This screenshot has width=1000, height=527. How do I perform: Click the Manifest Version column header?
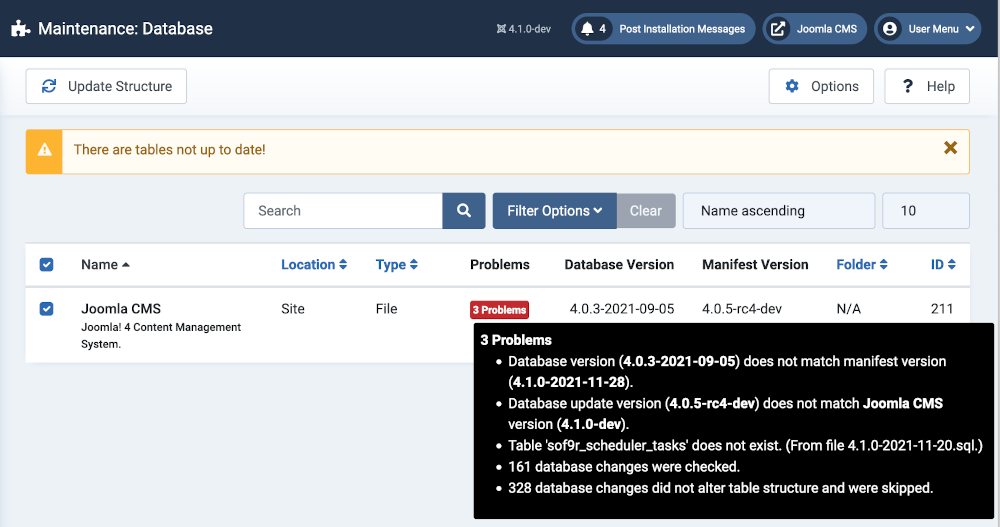click(755, 265)
